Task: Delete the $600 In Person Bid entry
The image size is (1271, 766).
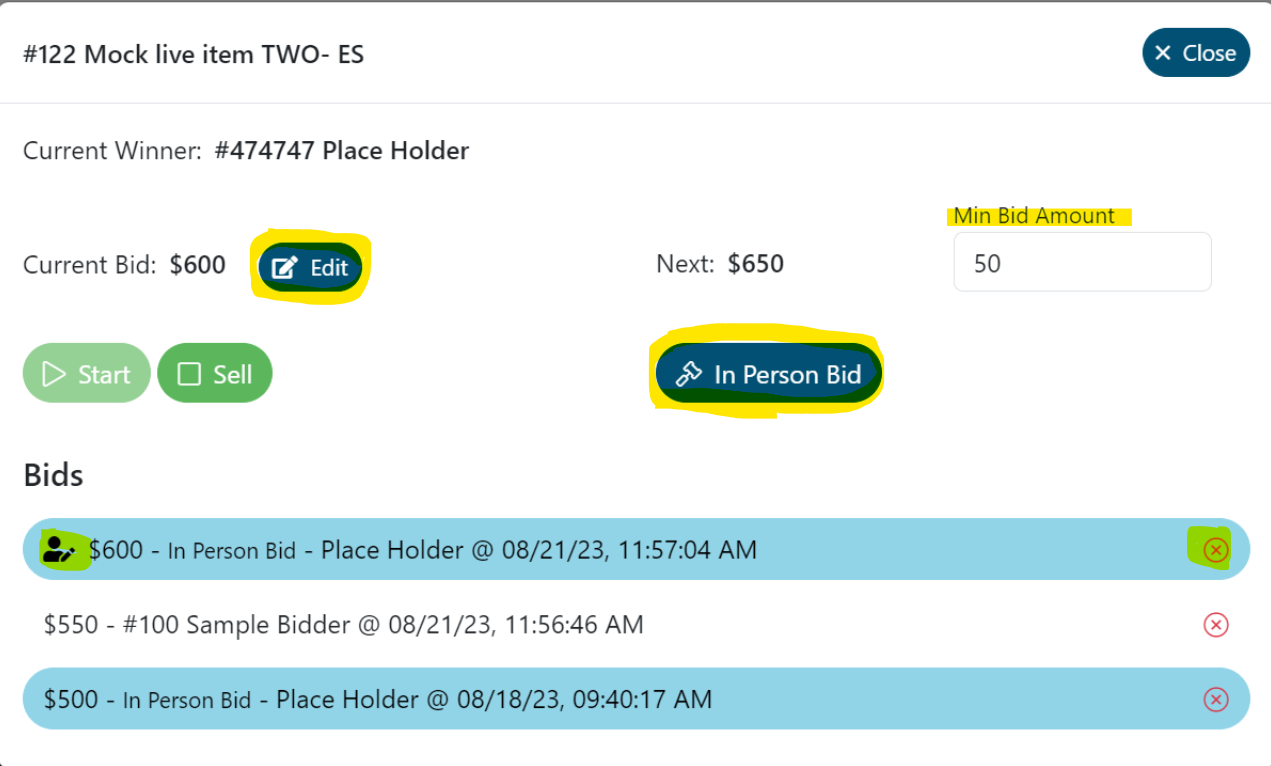Action: point(1215,550)
